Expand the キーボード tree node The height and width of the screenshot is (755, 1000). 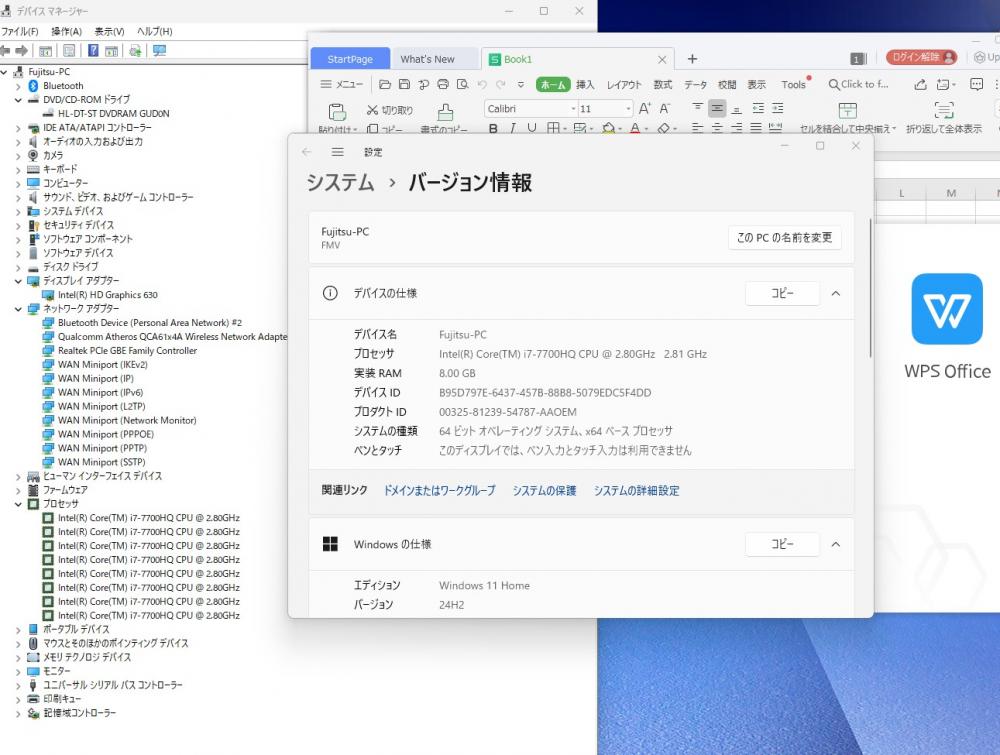18,170
